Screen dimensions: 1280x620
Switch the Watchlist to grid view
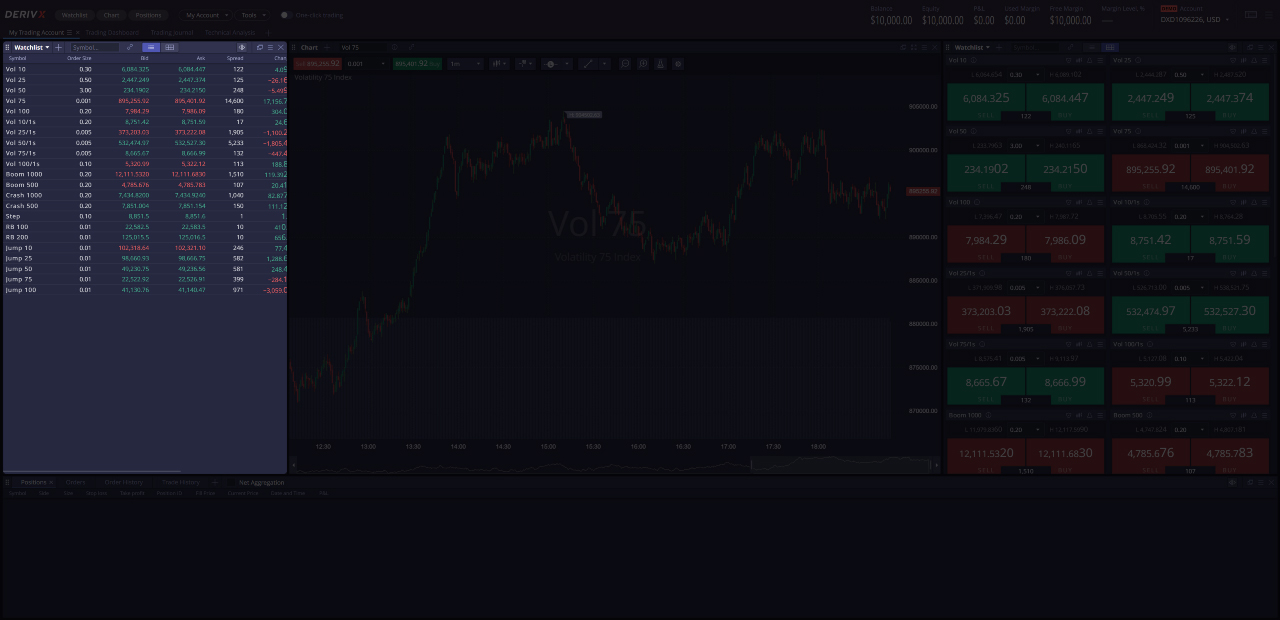(x=169, y=47)
